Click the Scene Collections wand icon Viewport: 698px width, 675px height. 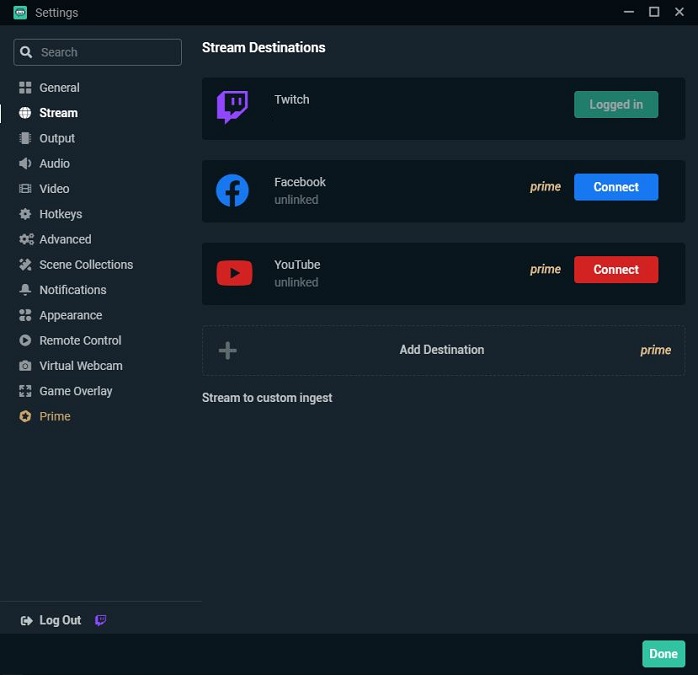click(x=25, y=265)
